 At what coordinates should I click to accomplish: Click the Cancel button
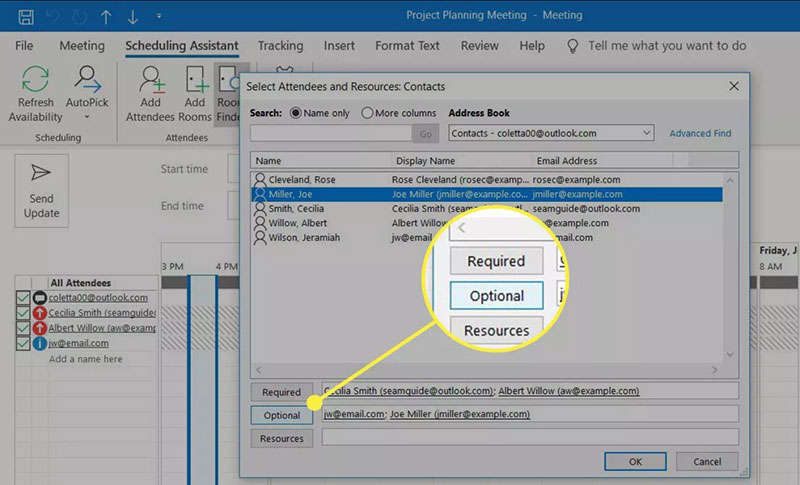(x=707, y=462)
